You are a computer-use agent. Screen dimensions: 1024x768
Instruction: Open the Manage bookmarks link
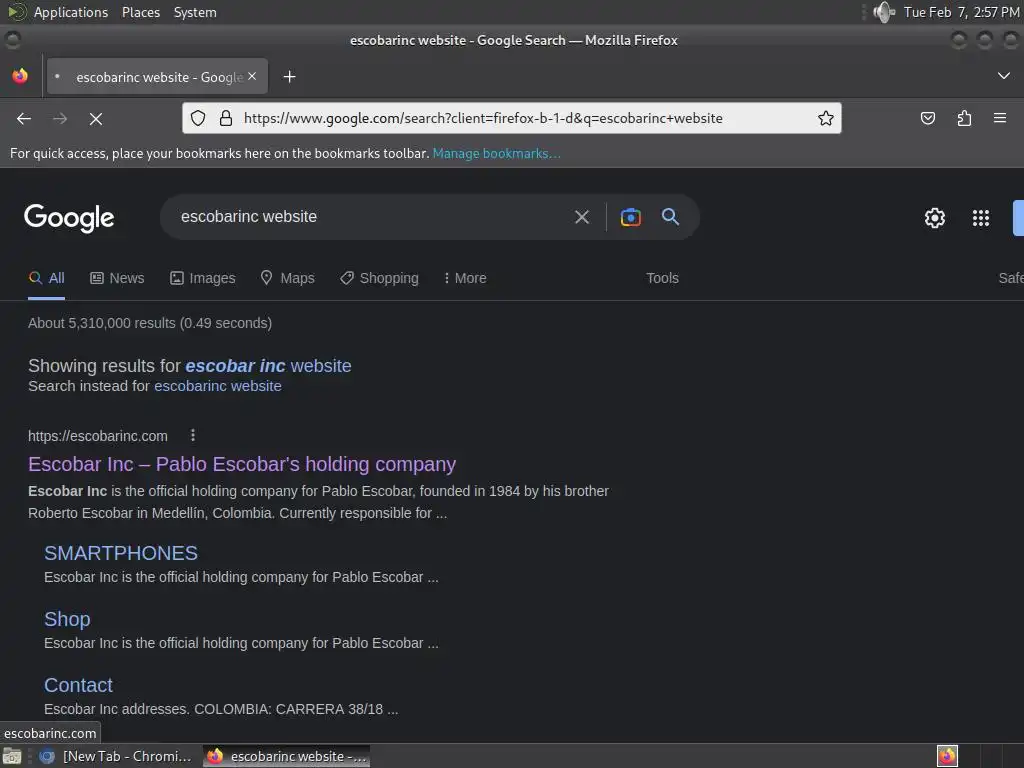click(496, 153)
